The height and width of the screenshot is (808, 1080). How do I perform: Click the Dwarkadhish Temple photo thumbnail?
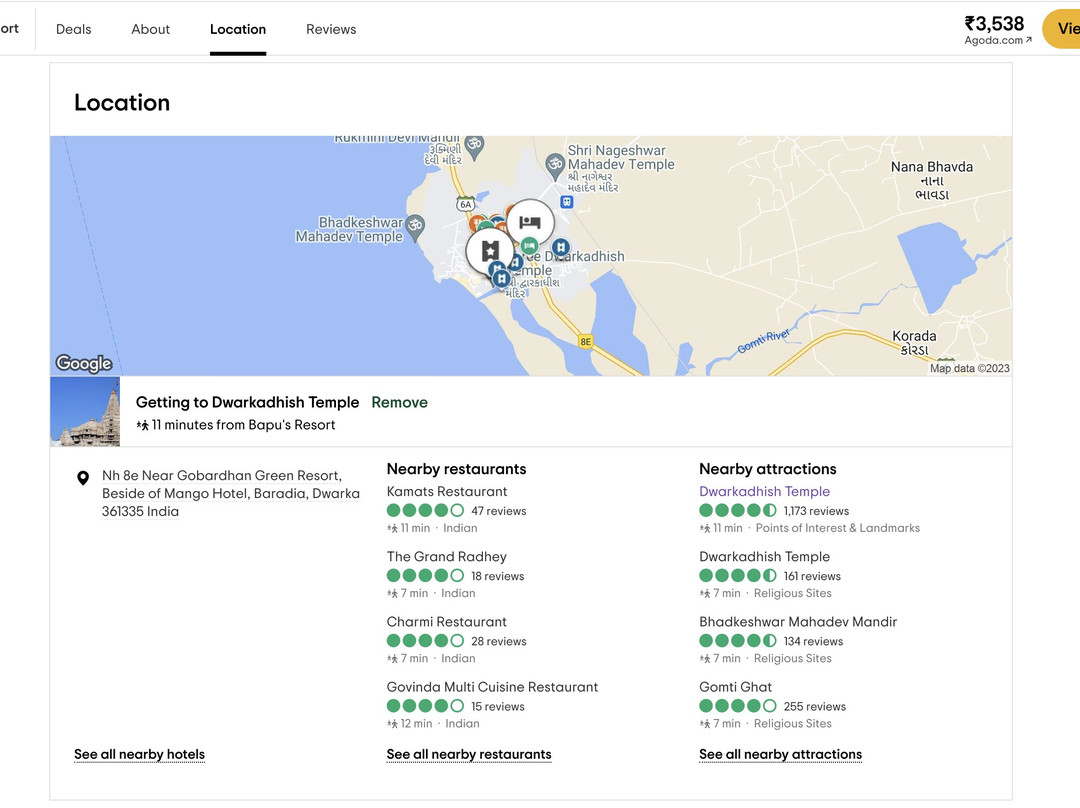click(x=85, y=412)
